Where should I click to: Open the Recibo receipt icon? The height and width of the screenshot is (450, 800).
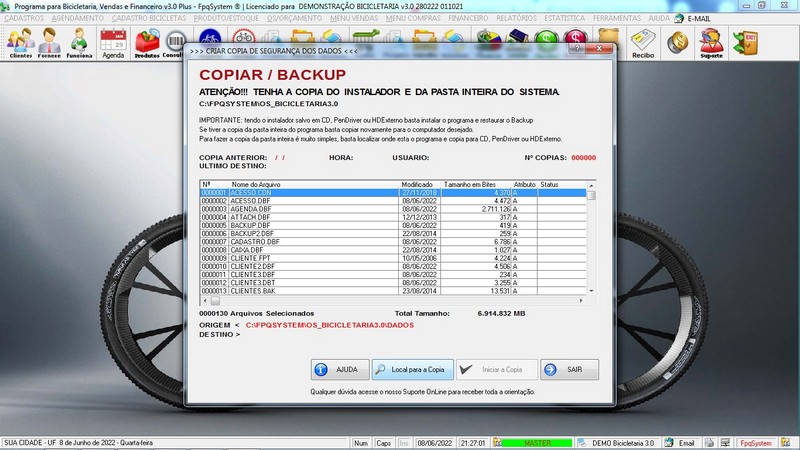point(643,43)
